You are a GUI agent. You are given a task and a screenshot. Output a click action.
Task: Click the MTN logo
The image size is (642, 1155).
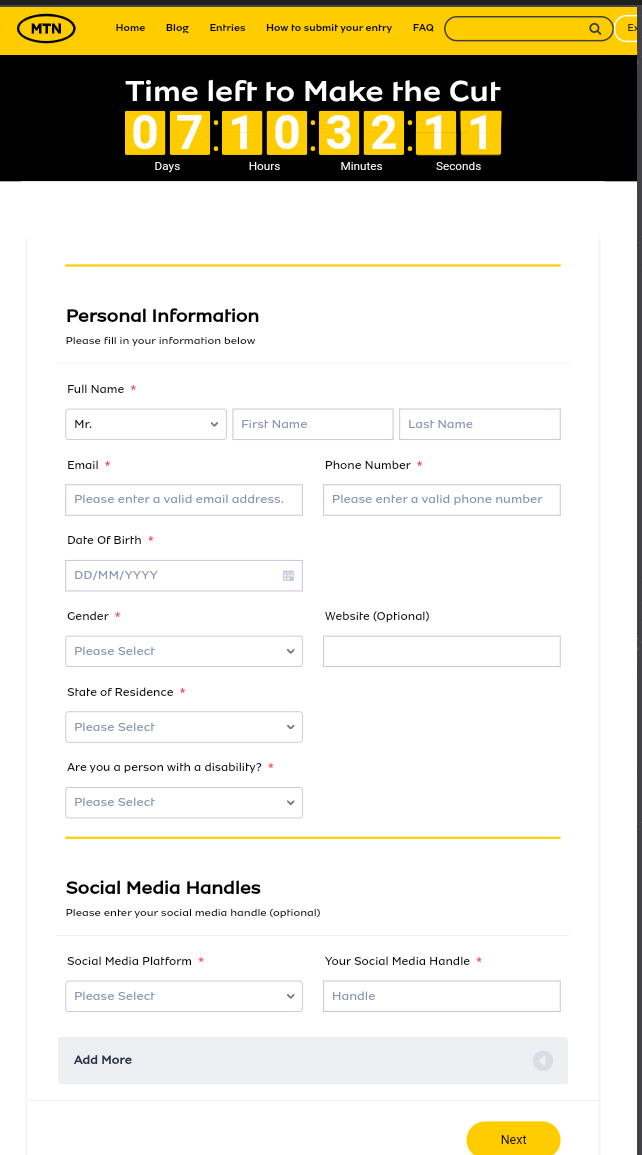pos(46,28)
